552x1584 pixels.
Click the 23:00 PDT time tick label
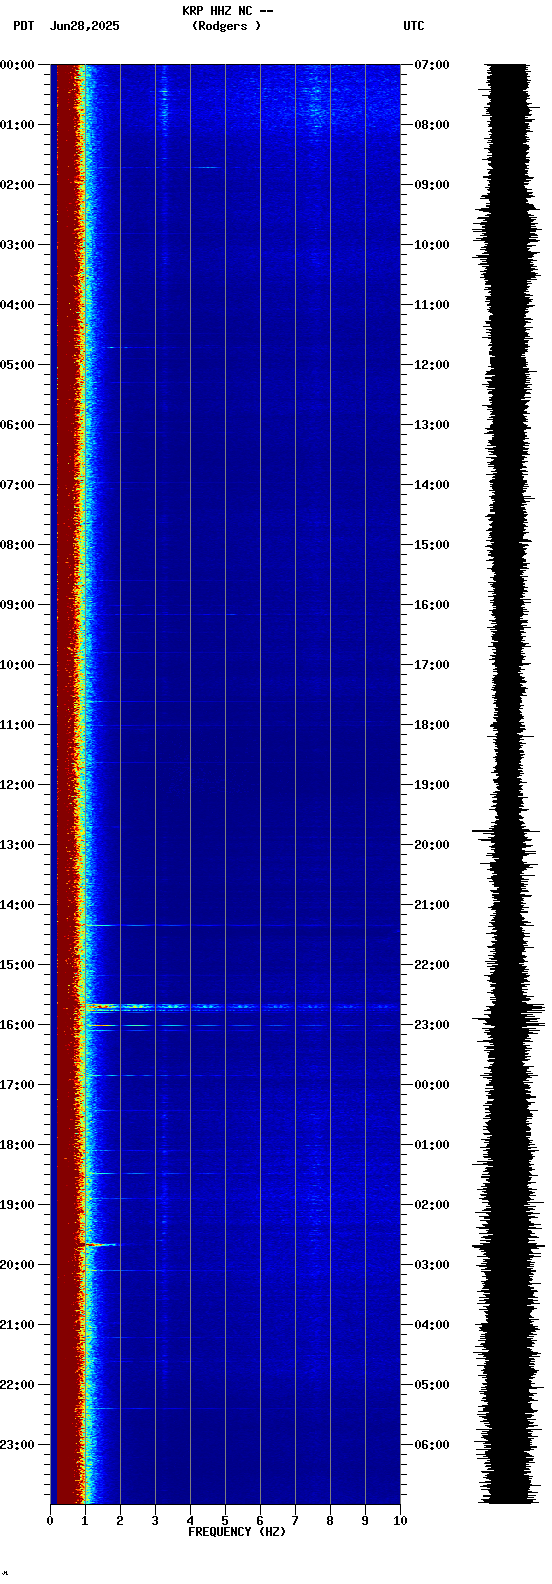pyautogui.click(x=17, y=1445)
